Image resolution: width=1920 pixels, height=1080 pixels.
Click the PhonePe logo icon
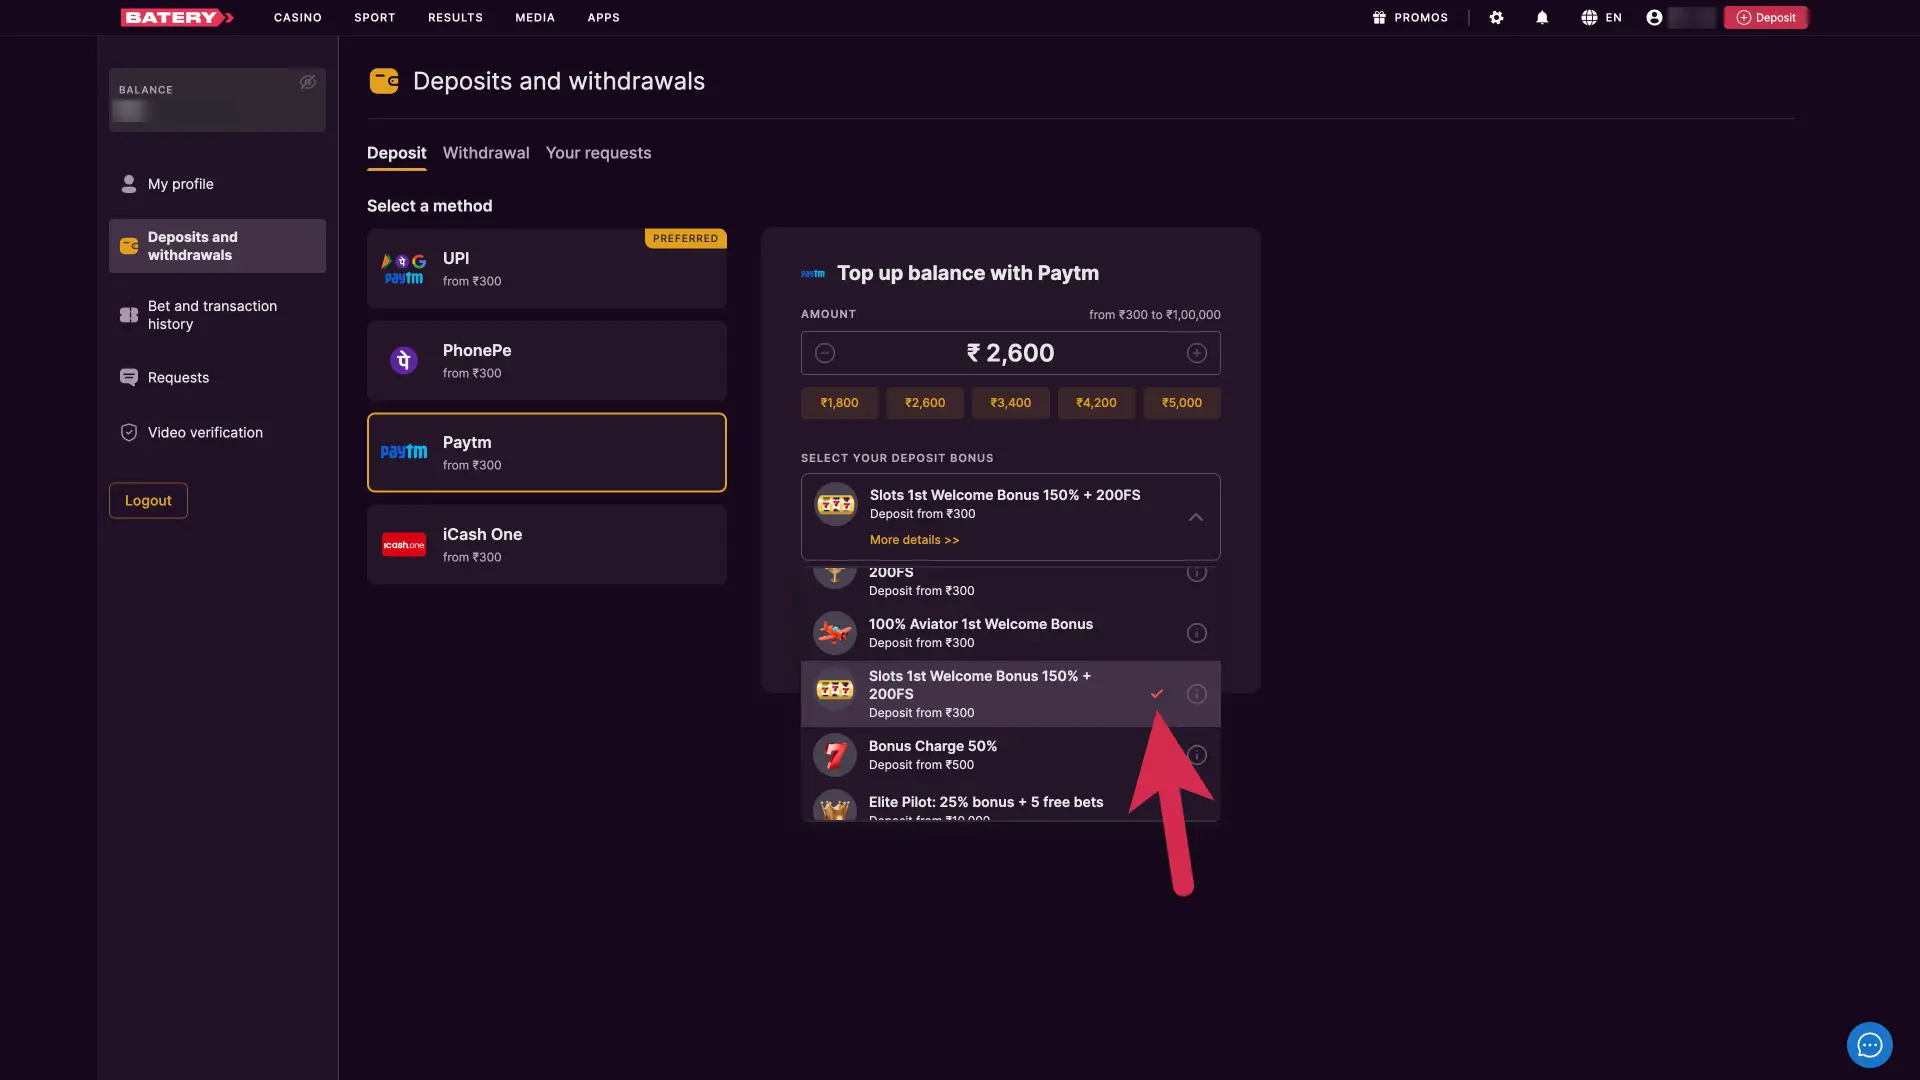click(404, 360)
